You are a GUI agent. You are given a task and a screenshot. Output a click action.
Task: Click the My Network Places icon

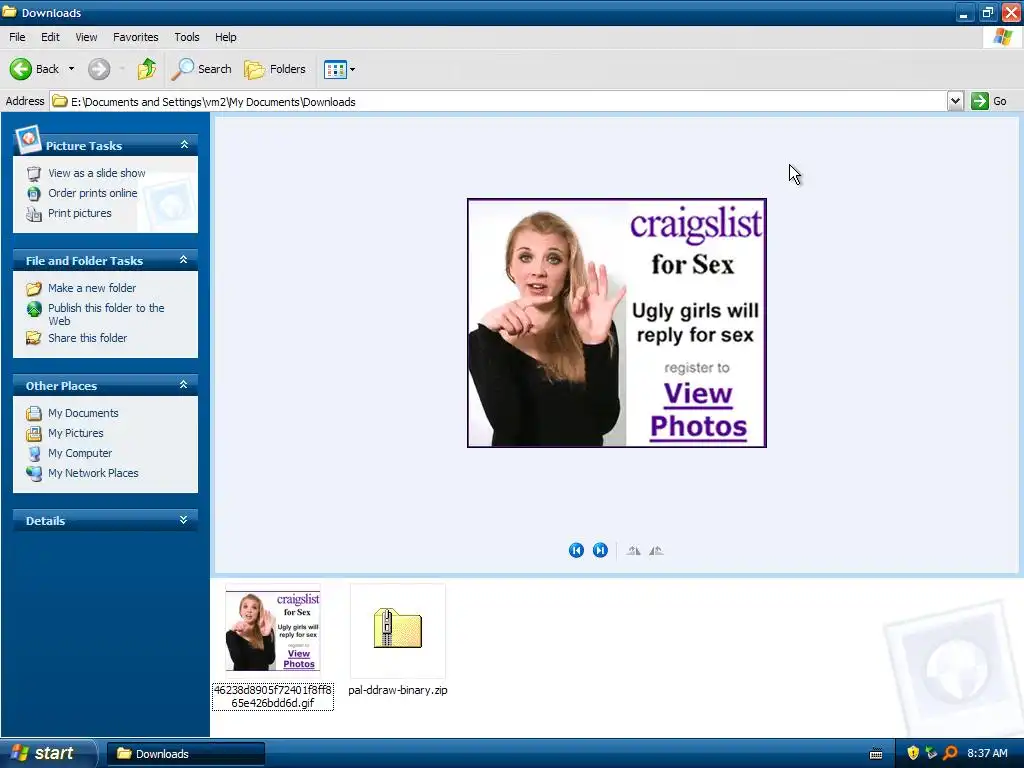click(x=34, y=473)
